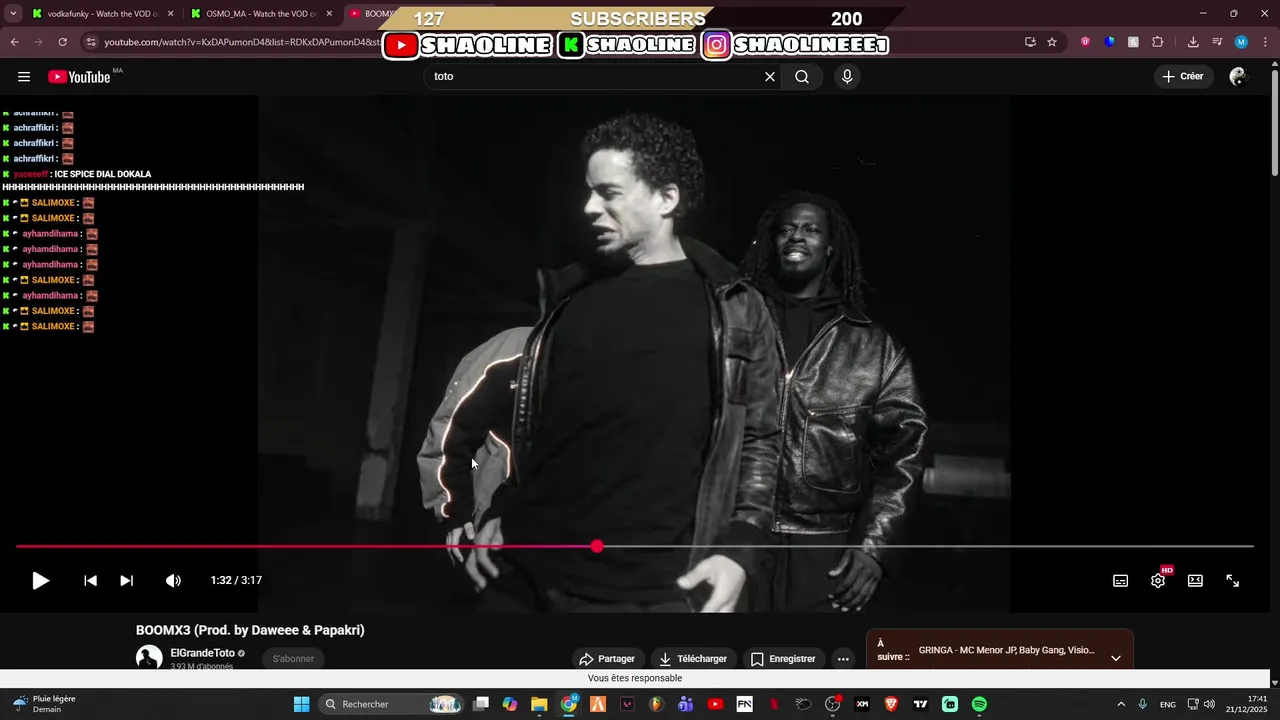The width and height of the screenshot is (1280, 720).
Task: Click the magnifier search button
Action: 802,77
